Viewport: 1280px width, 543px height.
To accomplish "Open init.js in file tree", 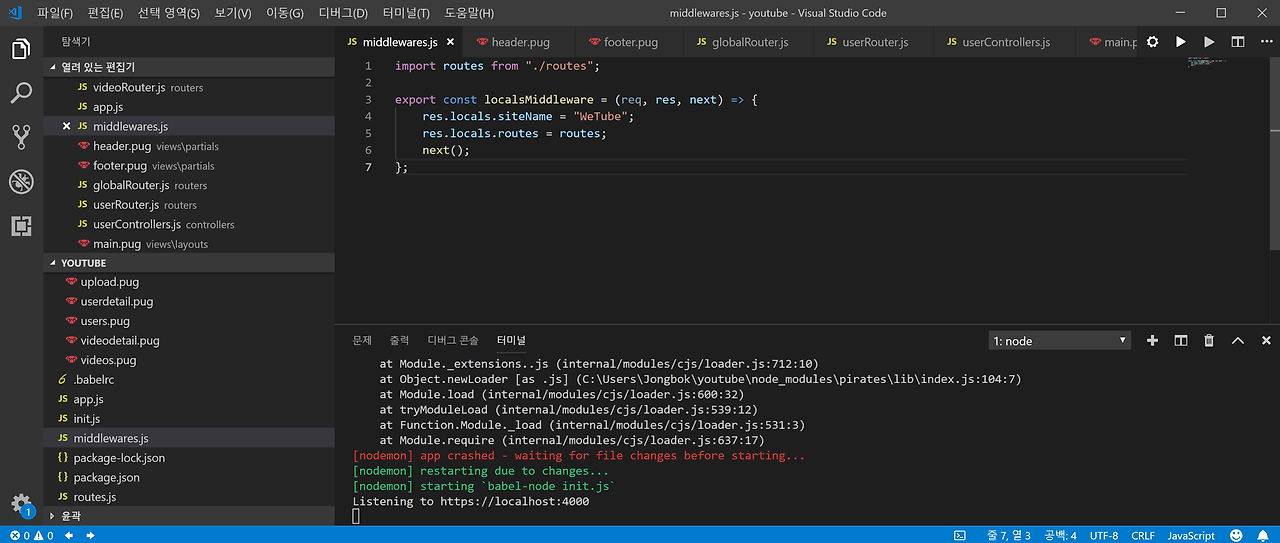I will (x=189, y=418).
